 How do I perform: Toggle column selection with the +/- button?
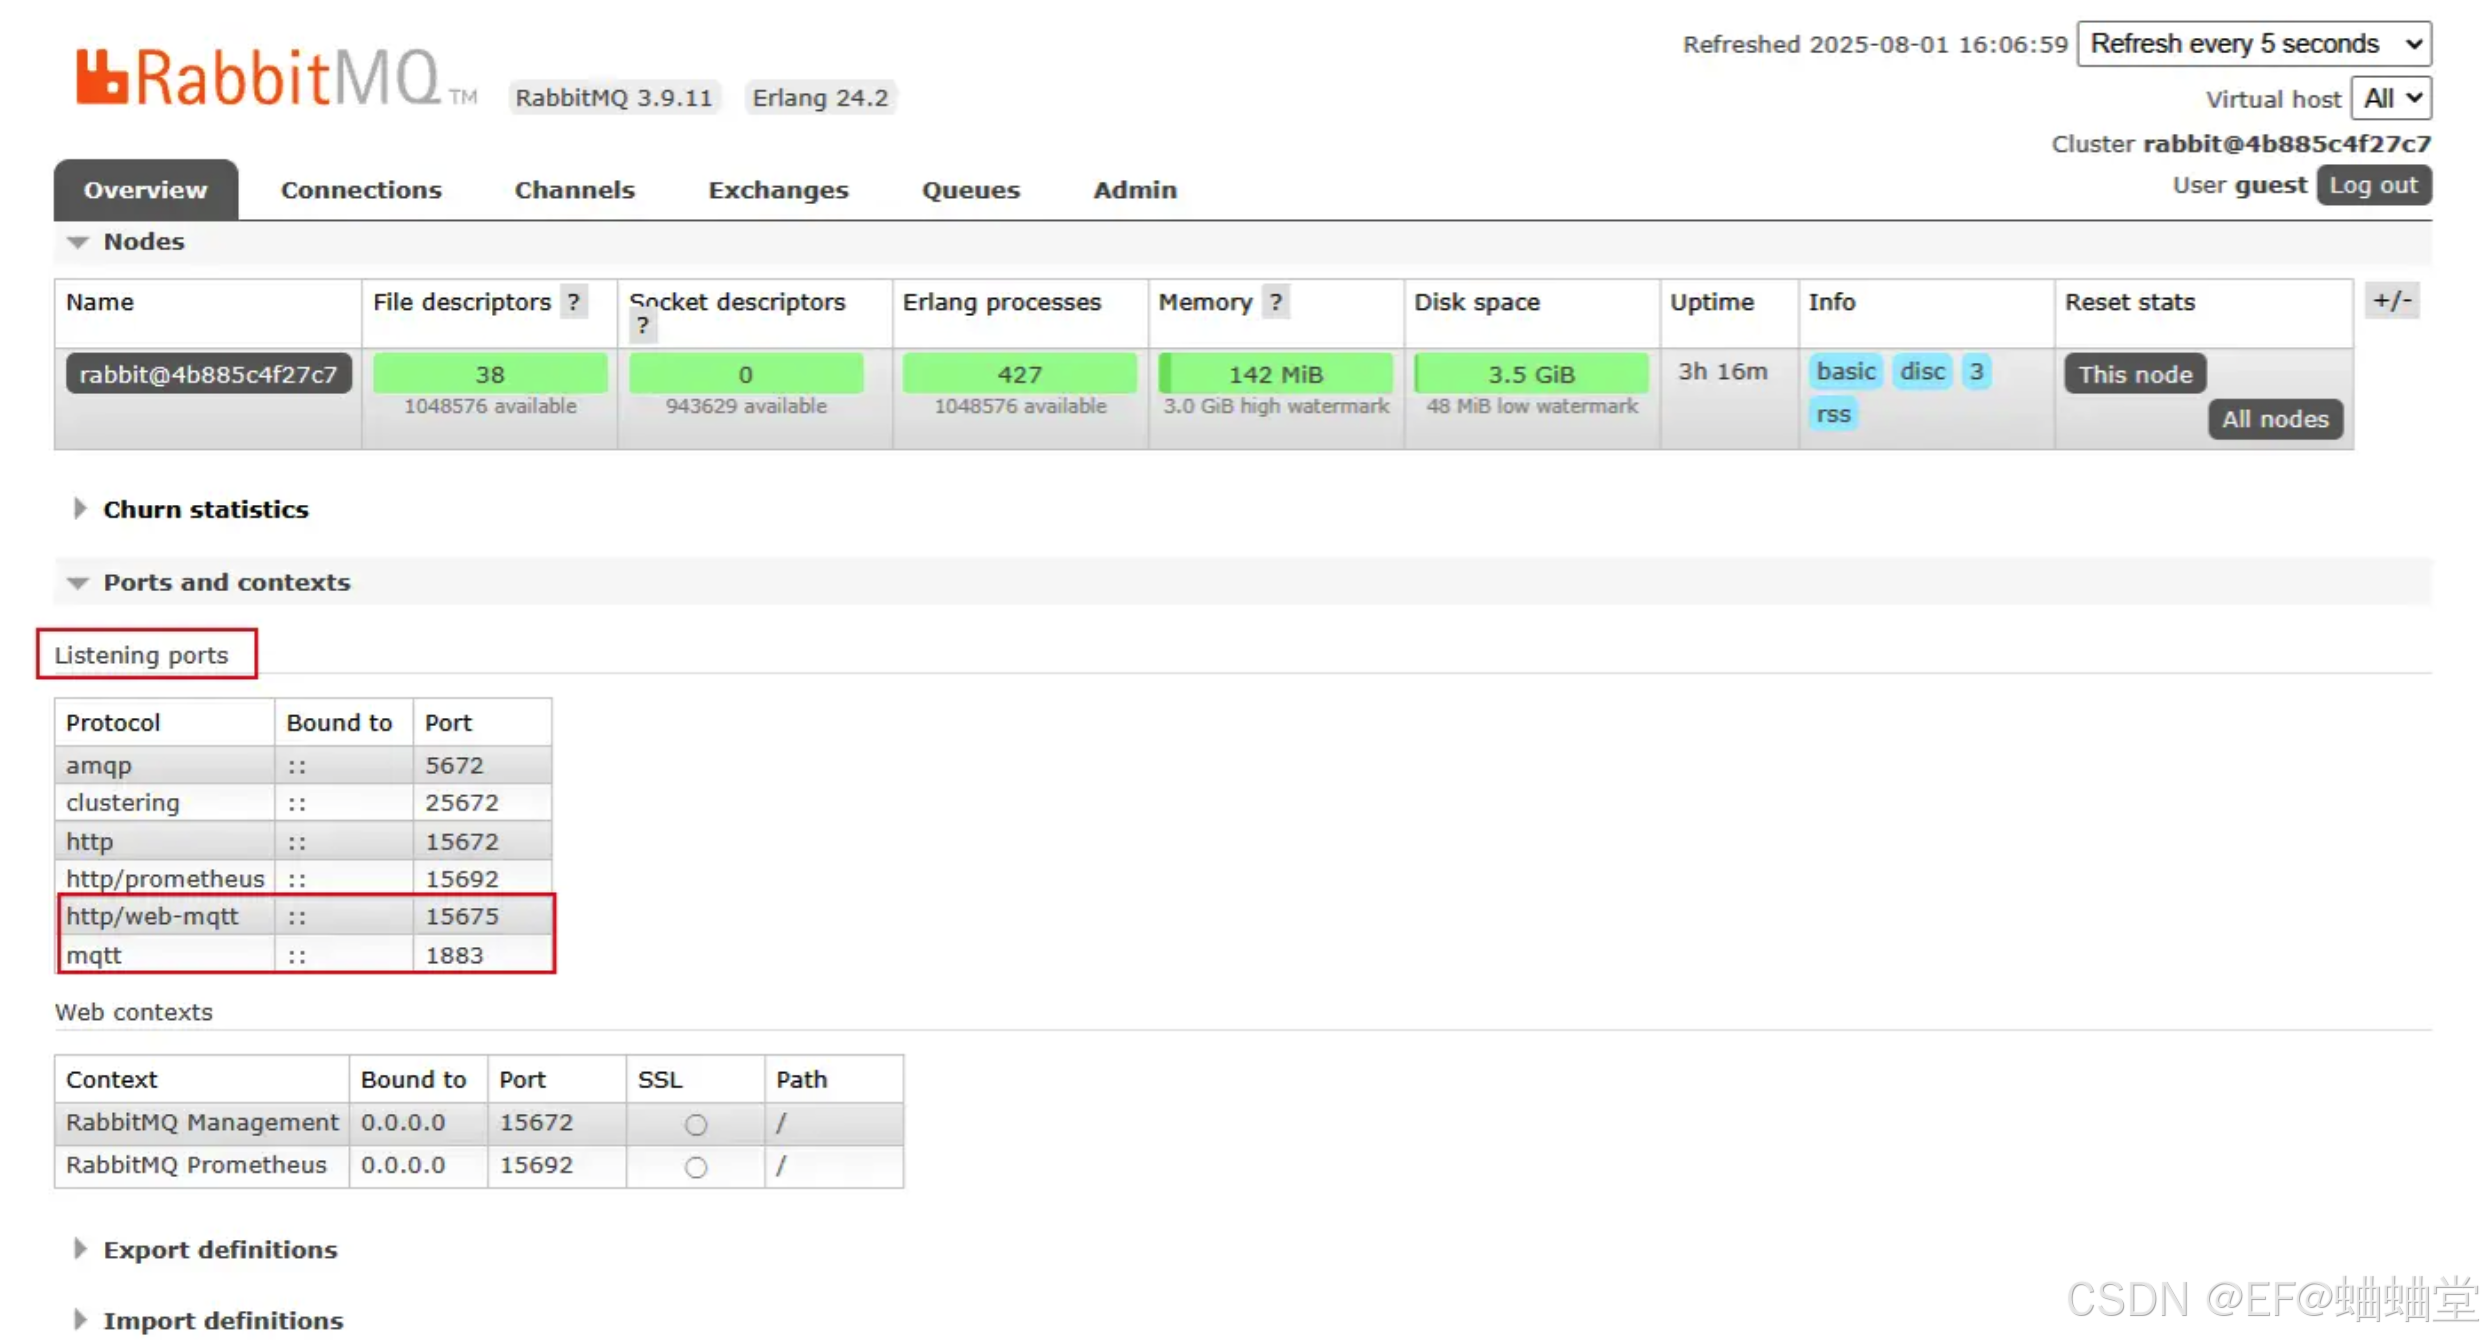(x=2391, y=301)
